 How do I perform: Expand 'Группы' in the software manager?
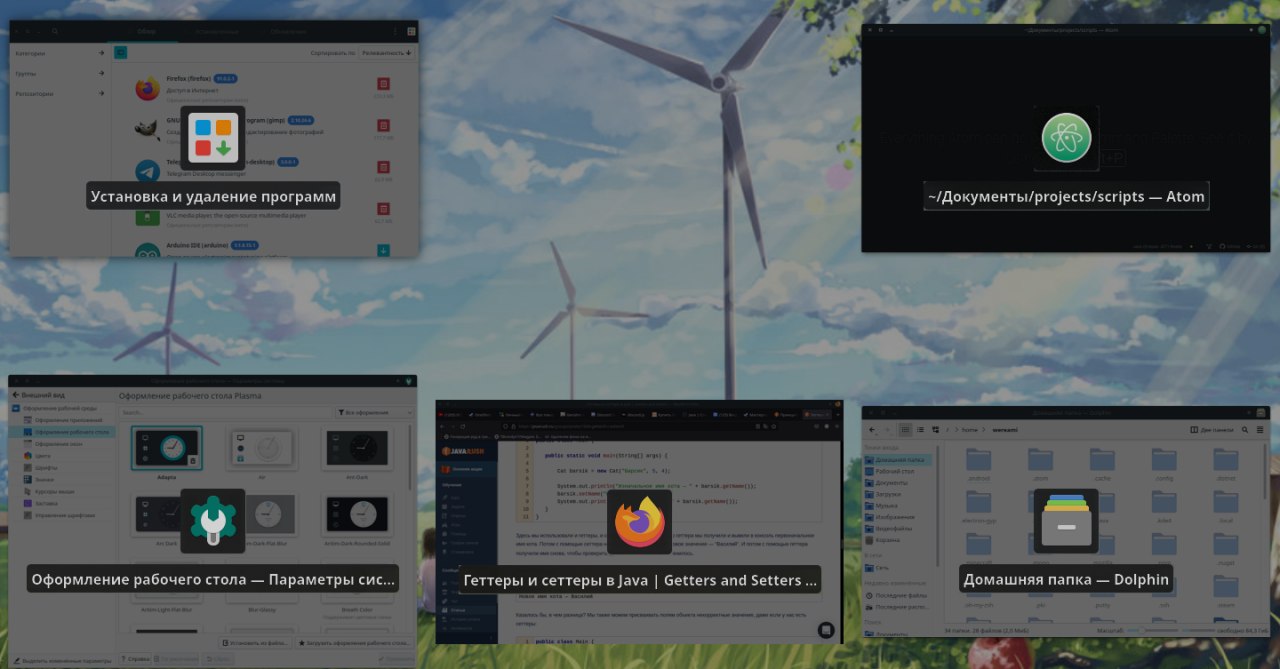pyautogui.click(x=59, y=73)
